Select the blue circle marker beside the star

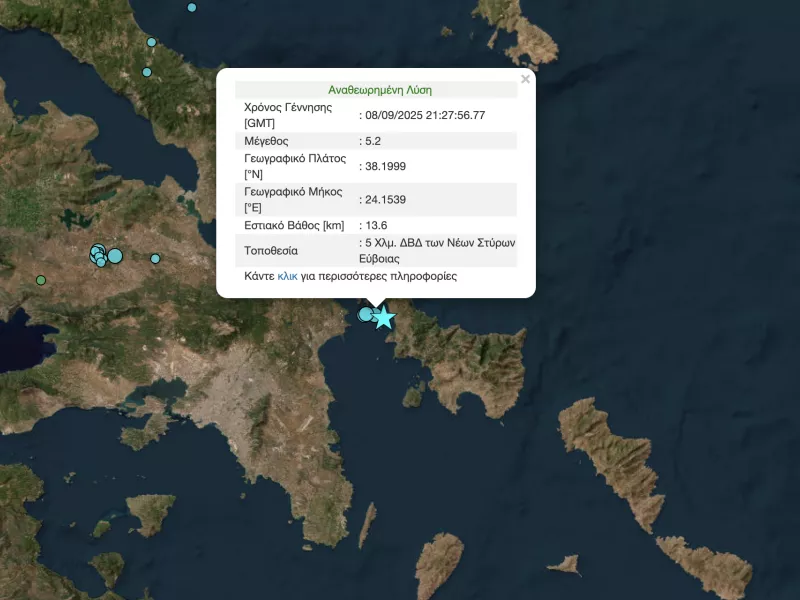pyautogui.click(x=366, y=315)
